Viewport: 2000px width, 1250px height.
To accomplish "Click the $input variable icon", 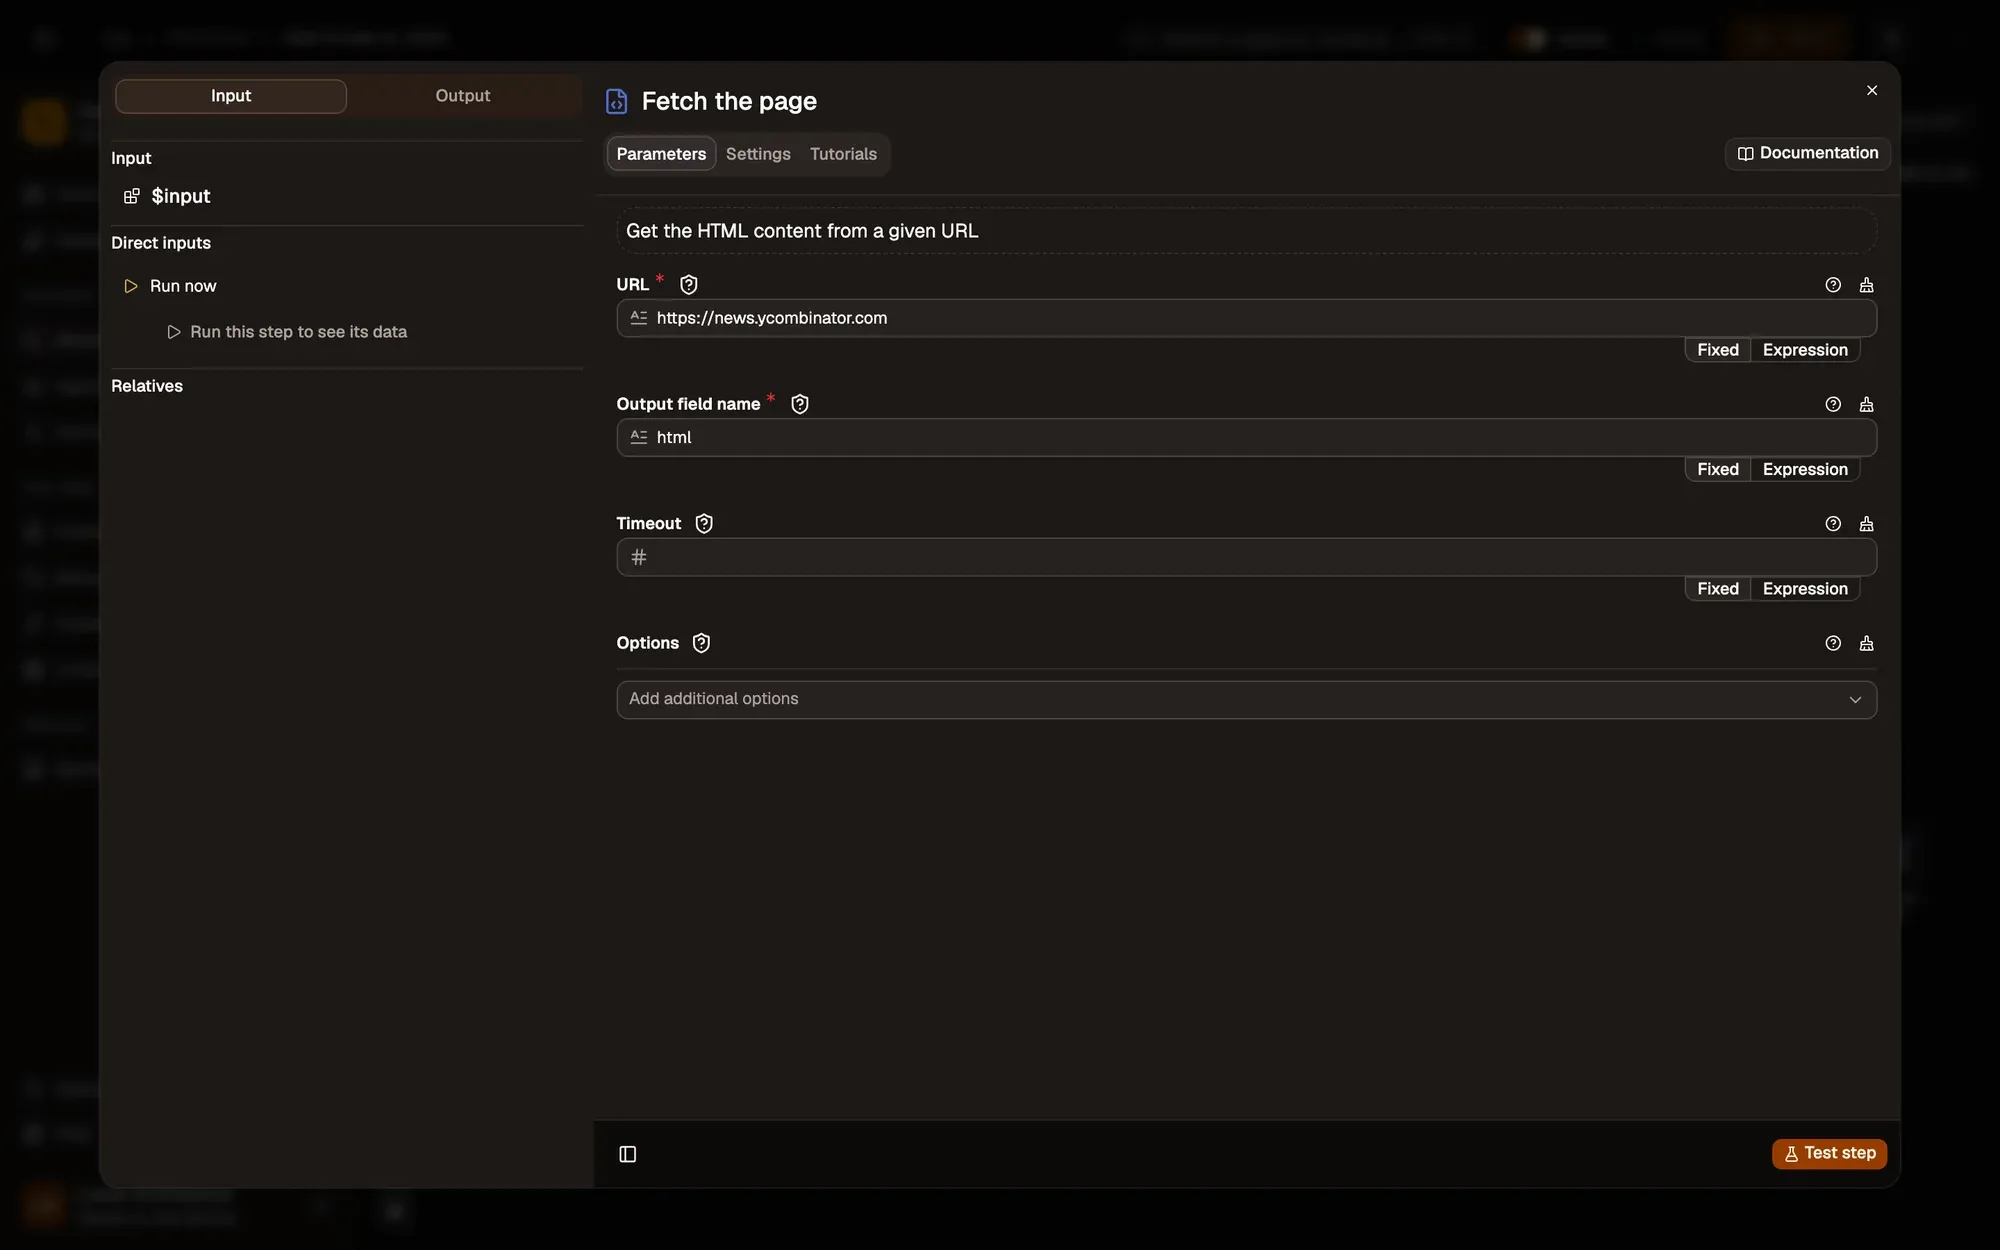I will [131, 196].
